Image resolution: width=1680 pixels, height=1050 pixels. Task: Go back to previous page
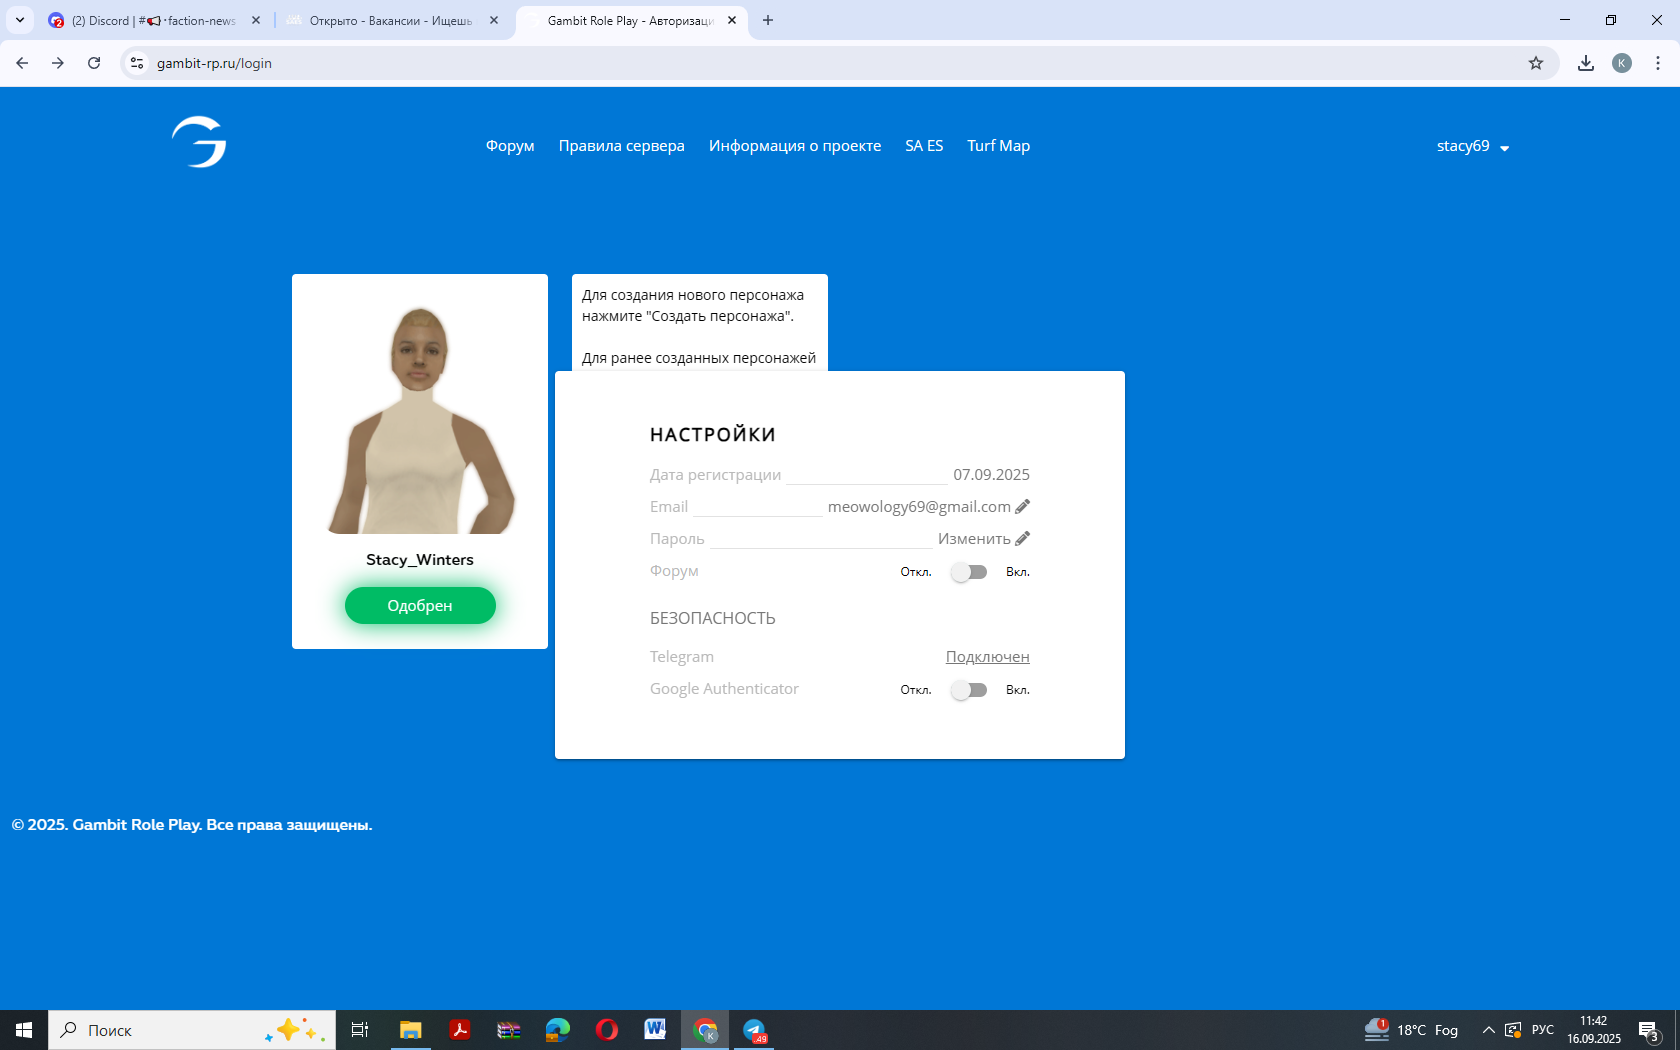coord(22,63)
